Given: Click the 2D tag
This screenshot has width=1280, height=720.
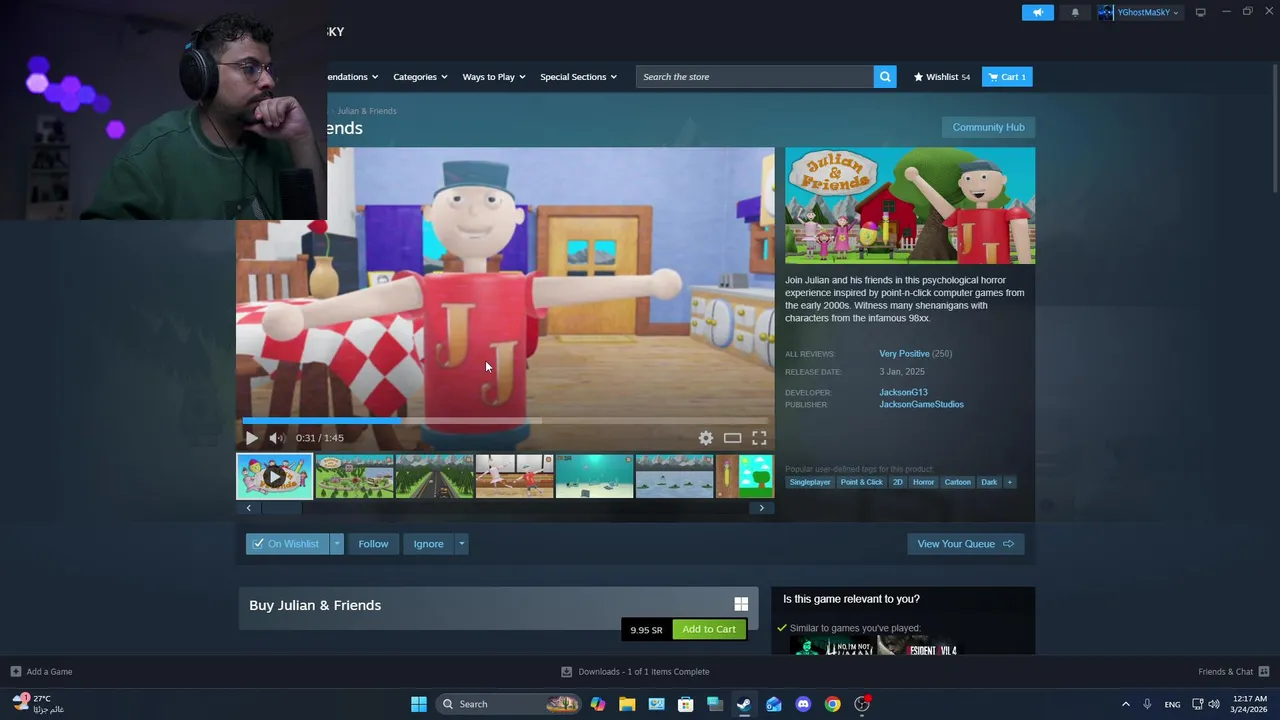Looking at the screenshot, I should 897,482.
